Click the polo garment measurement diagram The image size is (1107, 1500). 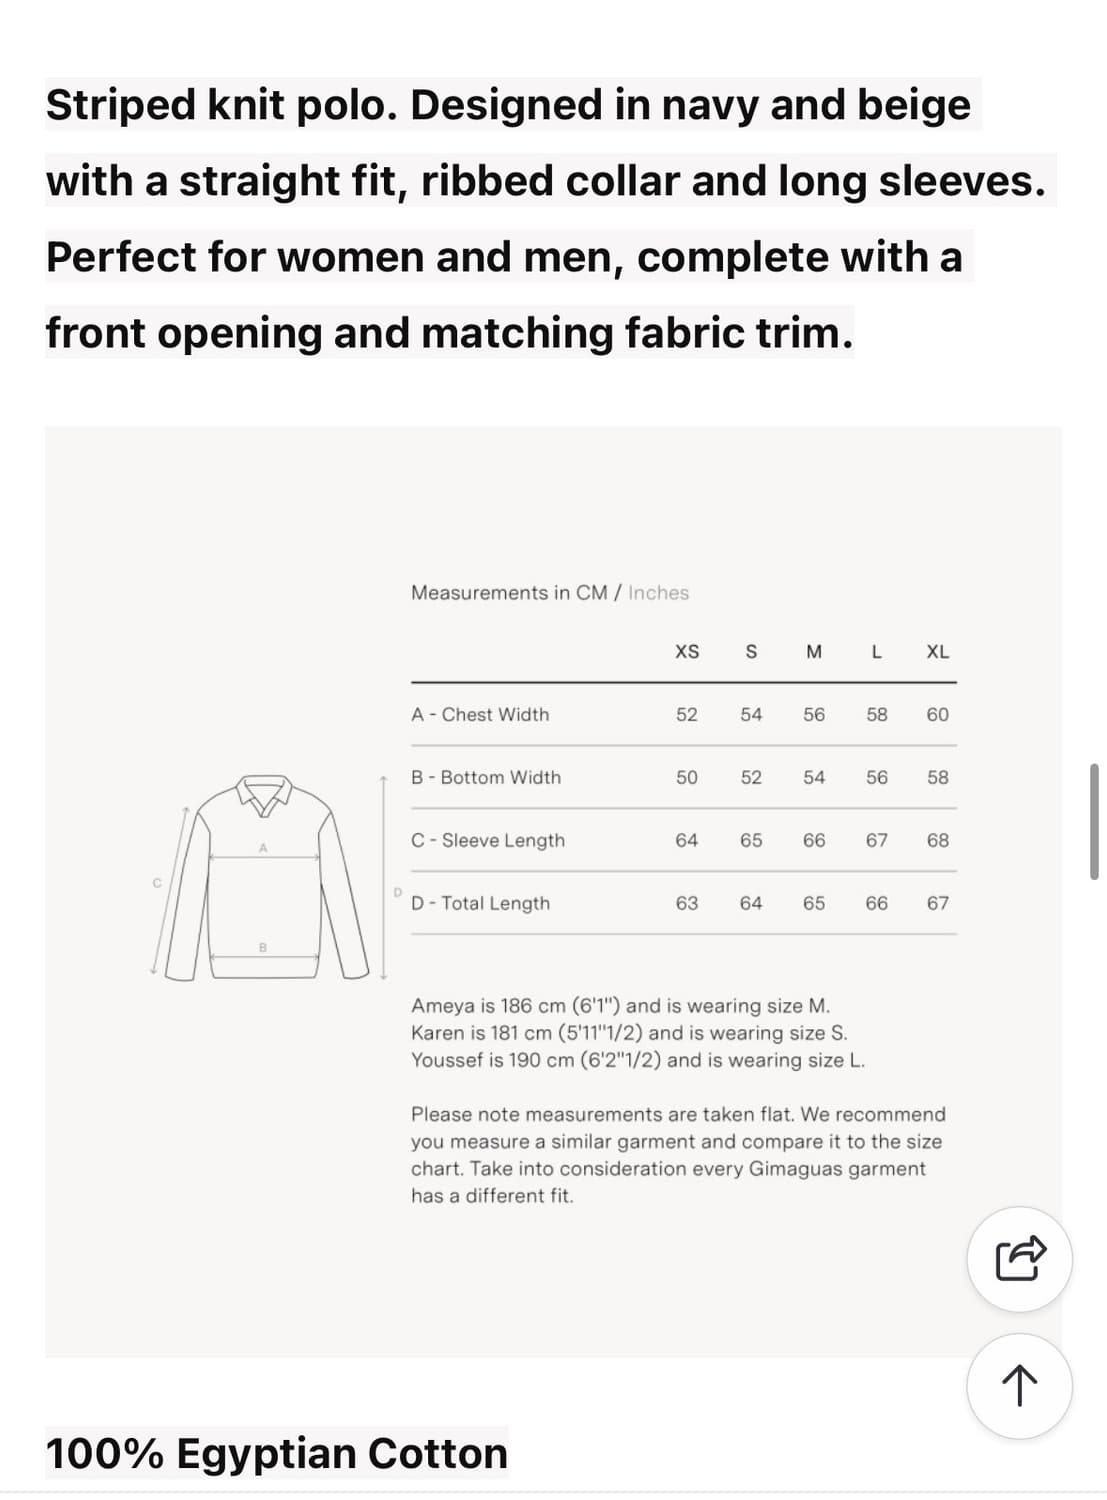point(265,877)
